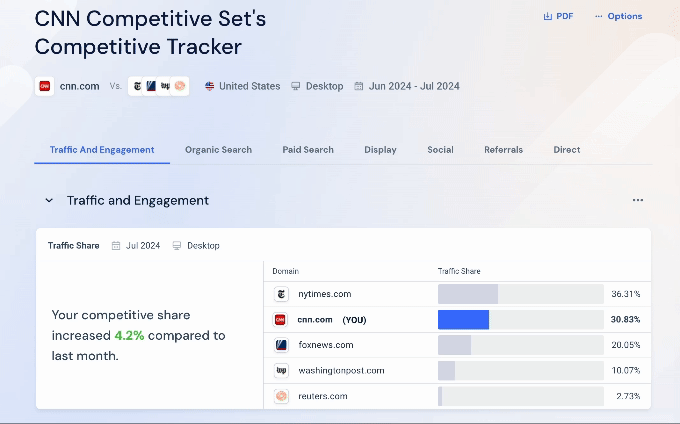
Task: Click the cnn.com favicon in the table
Action: click(280, 320)
